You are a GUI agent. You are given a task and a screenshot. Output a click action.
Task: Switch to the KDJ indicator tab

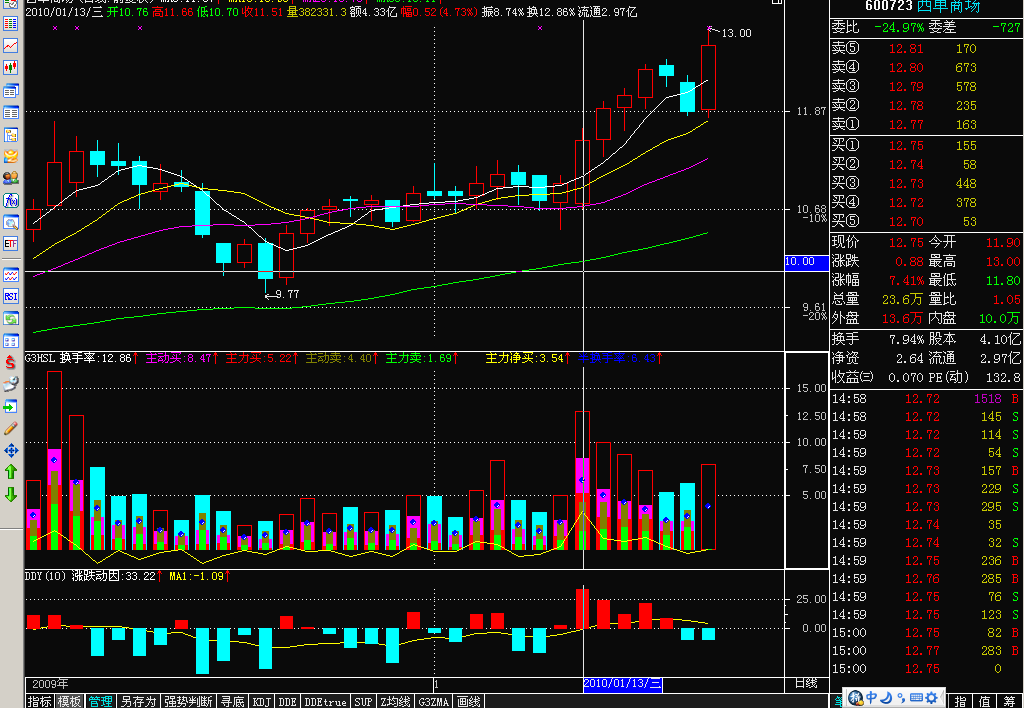pyautogui.click(x=262, y=701)
